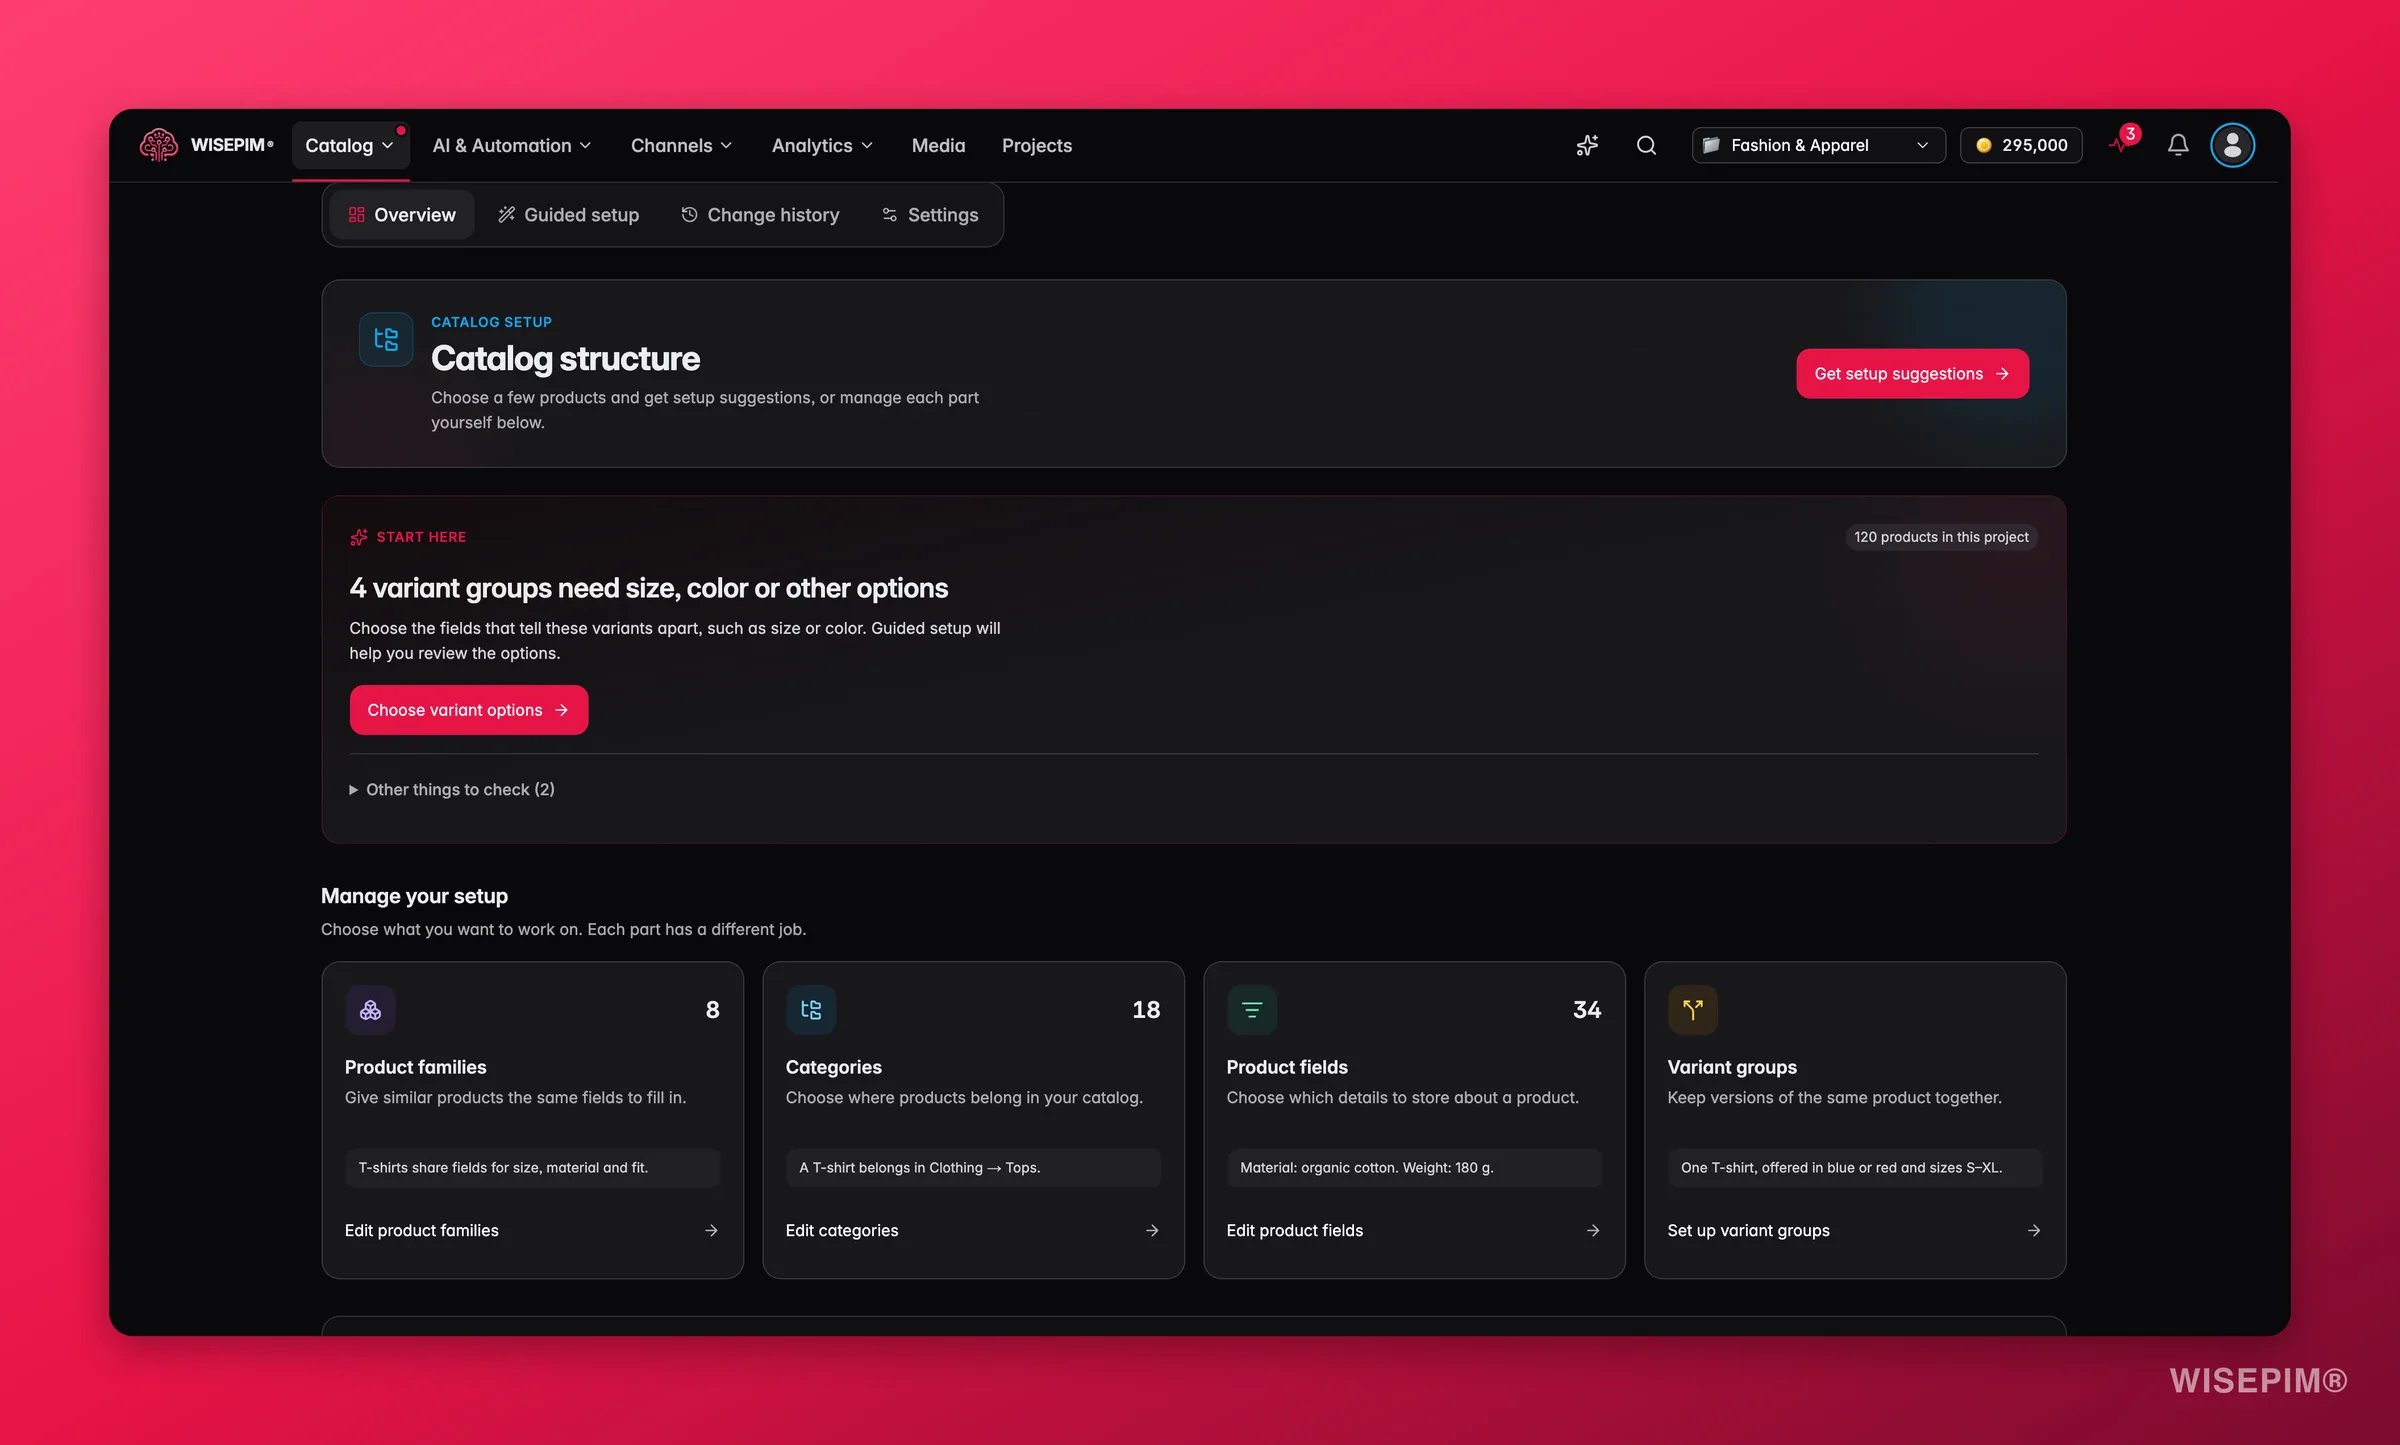Screen dimensions: 2400x1445
Task: Click the Product fields count 34
Action: tap(1587, 1010)
